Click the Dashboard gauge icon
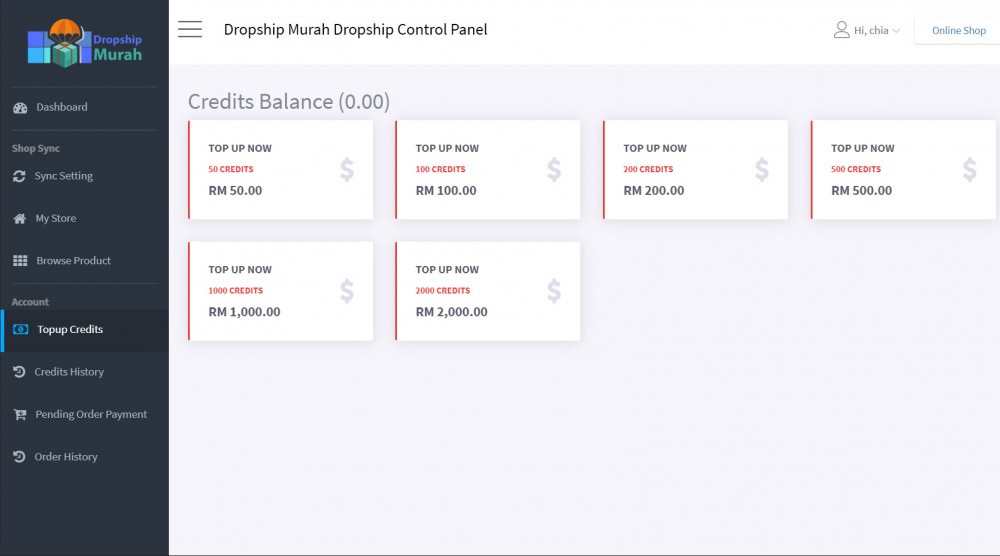Viewport: 1000px width, 556px height. [20, 108]
